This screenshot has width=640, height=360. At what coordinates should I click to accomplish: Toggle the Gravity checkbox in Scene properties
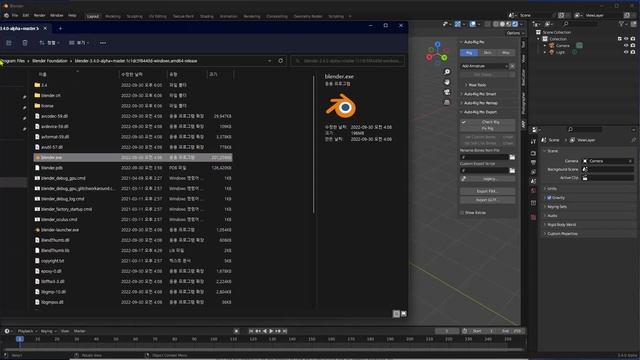pyautogui.click(x=549, y=198)
